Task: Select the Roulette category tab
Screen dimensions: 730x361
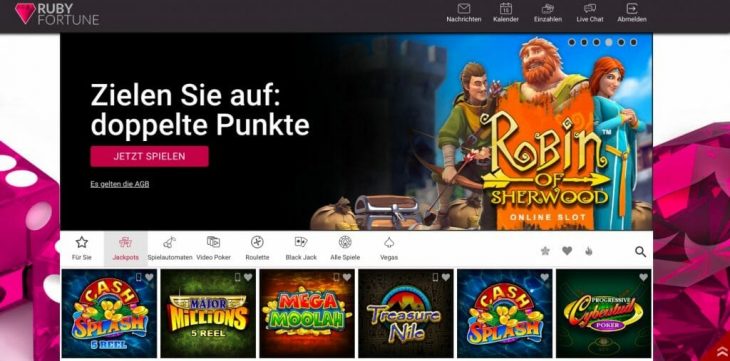Action: tap(257, 249)
